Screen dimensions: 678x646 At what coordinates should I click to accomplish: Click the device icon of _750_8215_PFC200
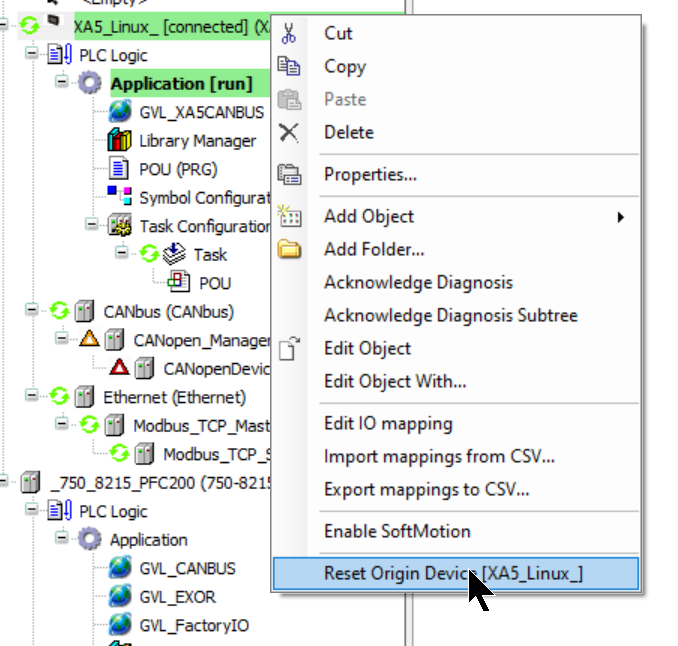30,482
